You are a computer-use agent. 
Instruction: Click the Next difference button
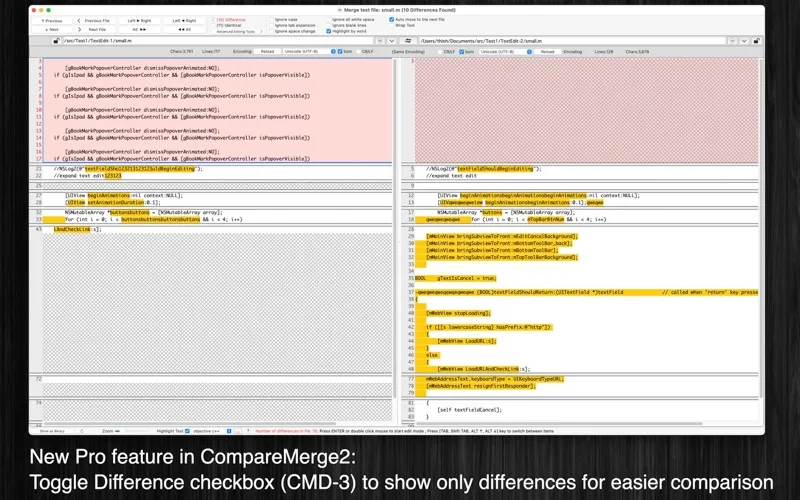(52, 30)
